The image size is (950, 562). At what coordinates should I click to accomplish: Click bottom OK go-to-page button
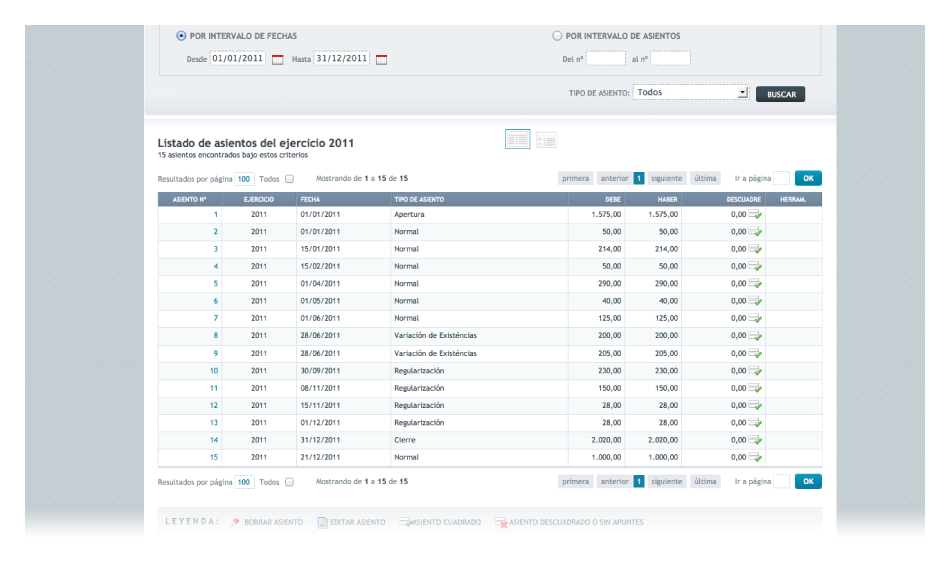808,481
